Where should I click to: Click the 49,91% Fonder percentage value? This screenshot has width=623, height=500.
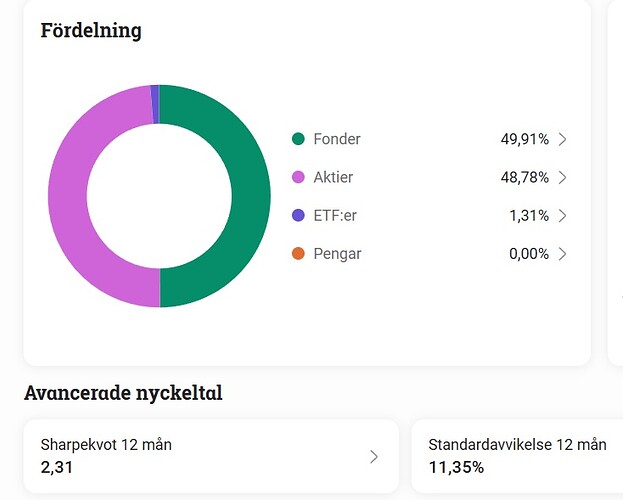[x=524, y=139]
